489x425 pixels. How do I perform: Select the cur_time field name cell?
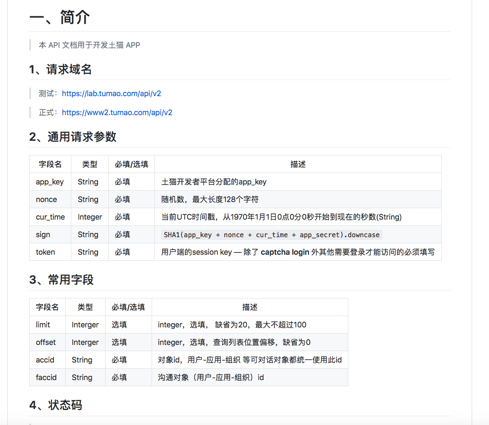click(x=50, y=217)
